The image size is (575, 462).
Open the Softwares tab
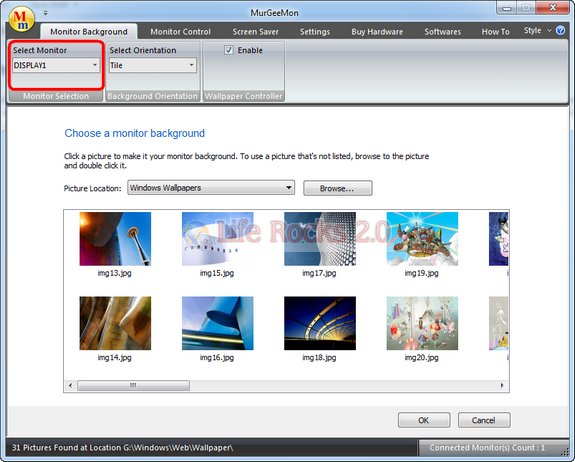[443, 32]
